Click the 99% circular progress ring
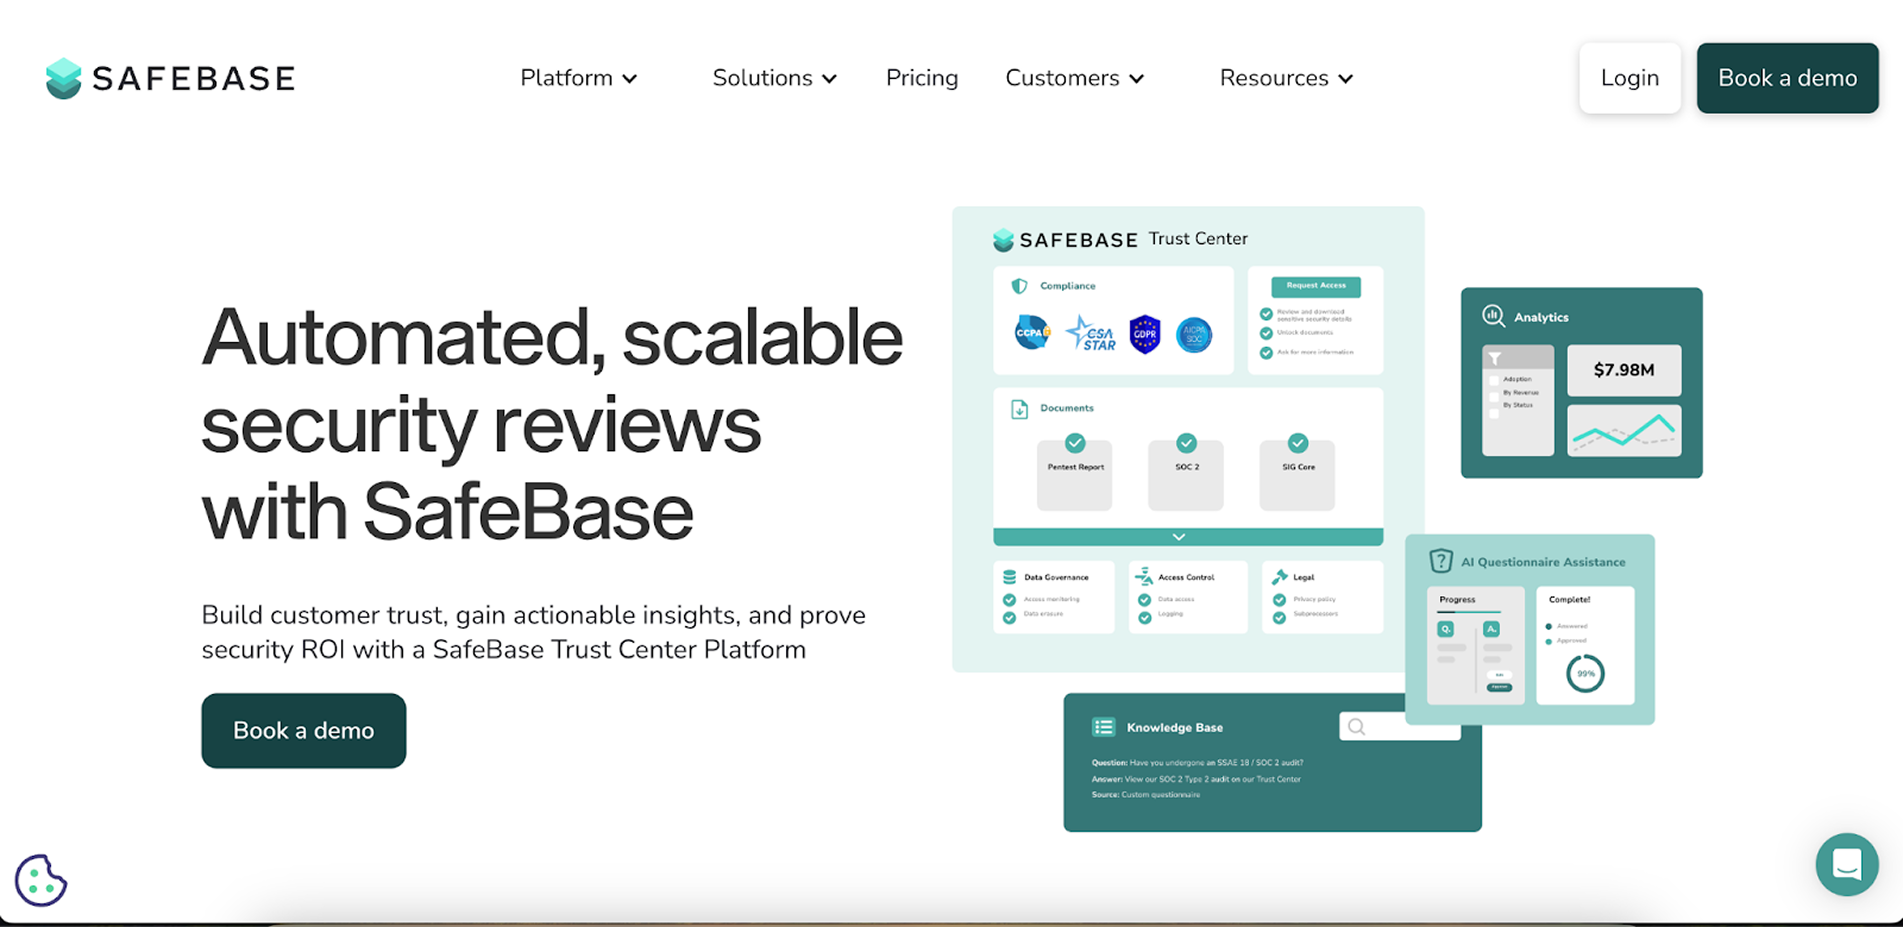1903x930 pixels. (1586, 673)
